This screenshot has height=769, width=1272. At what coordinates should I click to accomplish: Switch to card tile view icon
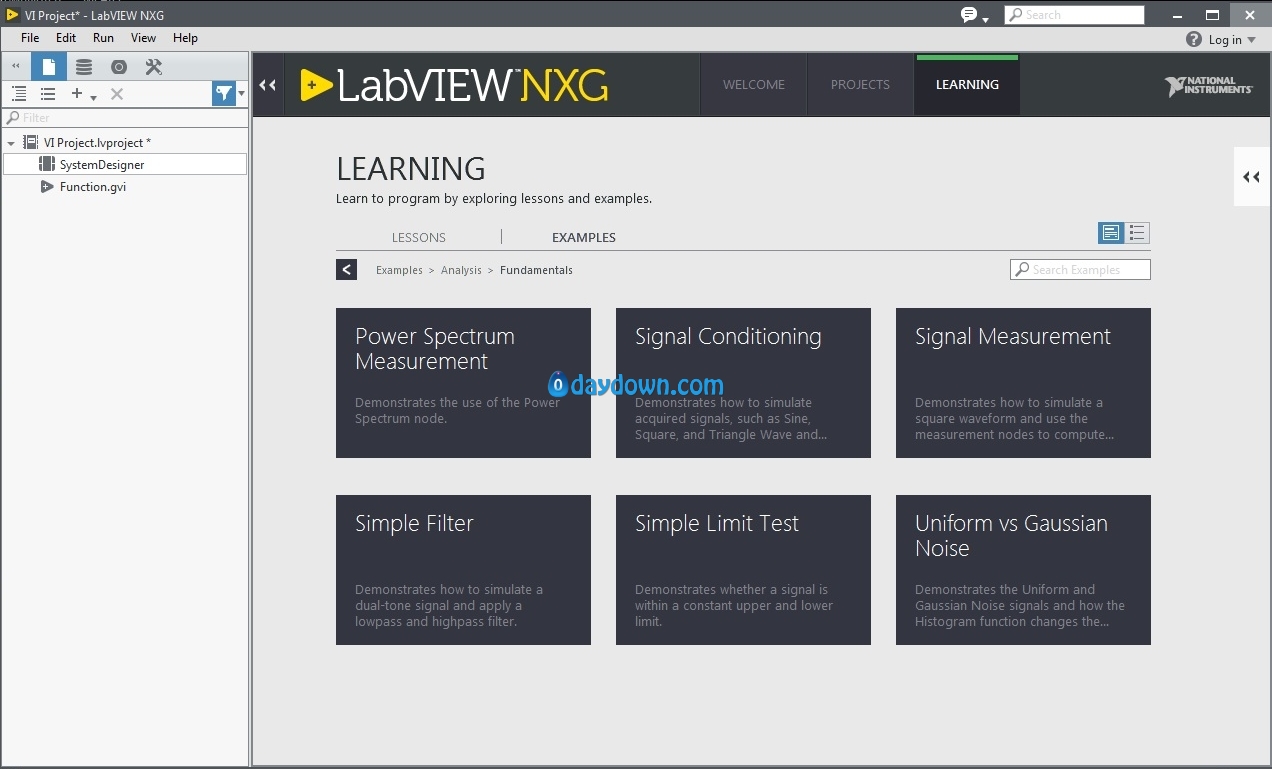pos(1111,233)
